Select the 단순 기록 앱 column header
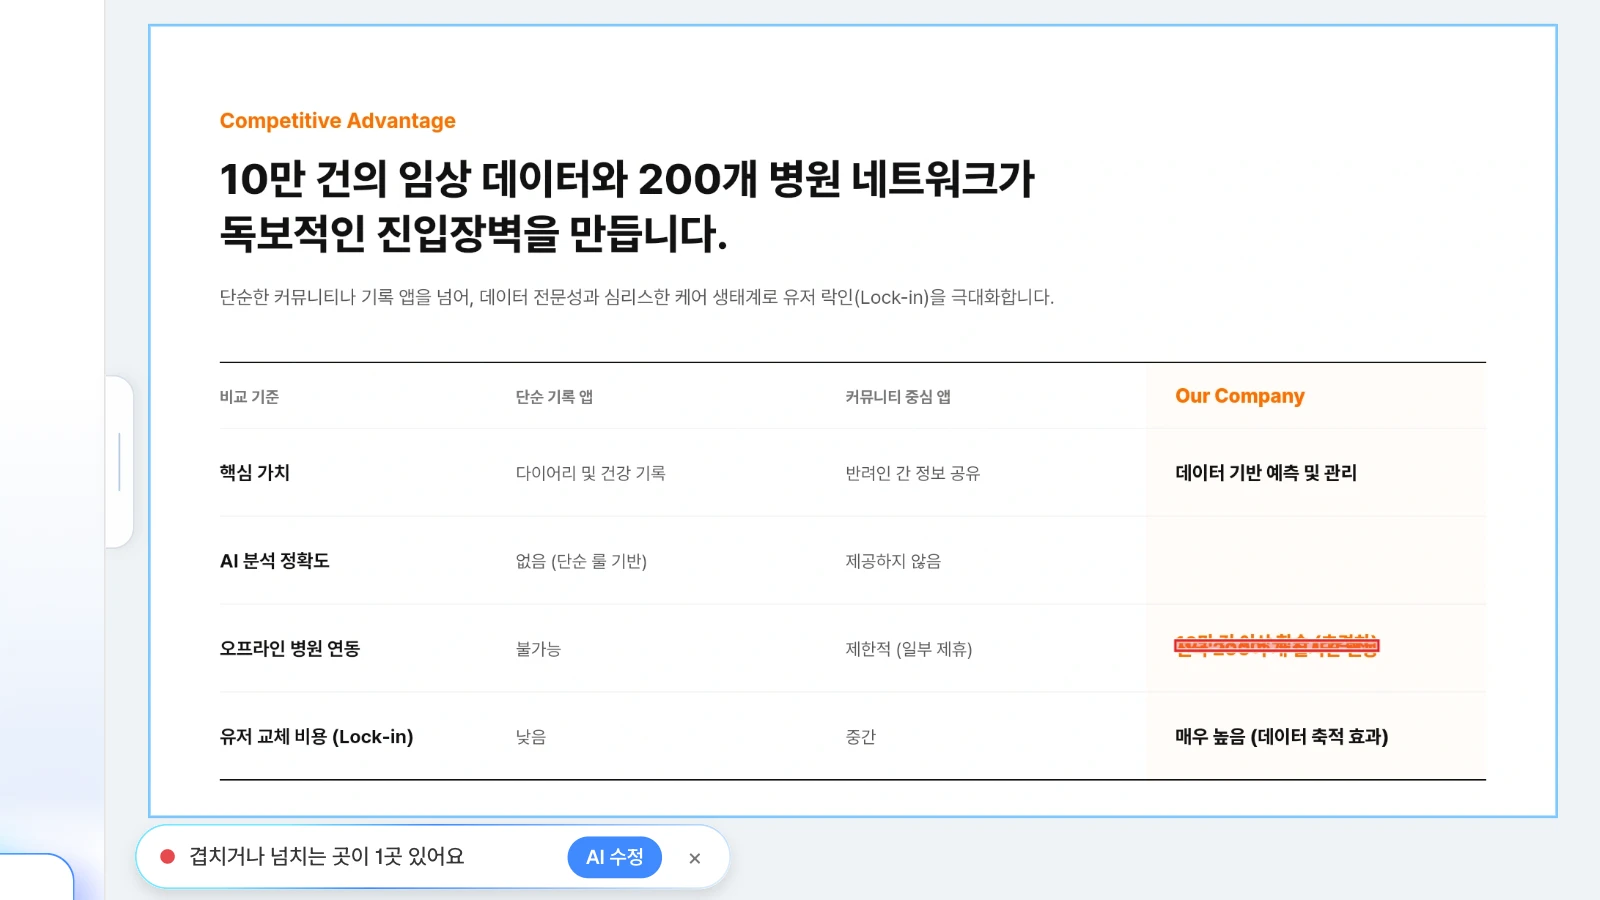The image size is (1600, 900). pyautogui.click(x=554, y=397)
